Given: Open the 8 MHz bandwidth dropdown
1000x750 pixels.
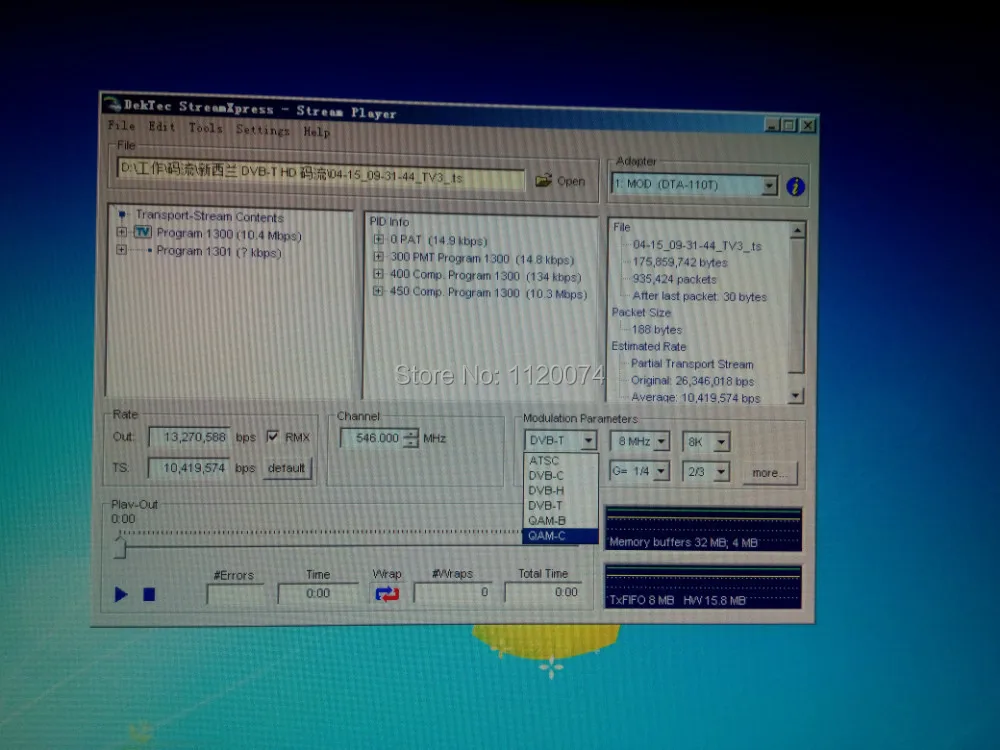Looking at the screenshot, I should pyautogui.click(x=662, y=441).
